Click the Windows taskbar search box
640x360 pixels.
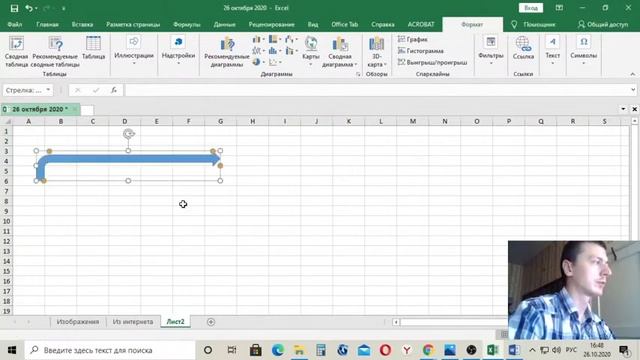pos(110,350)
